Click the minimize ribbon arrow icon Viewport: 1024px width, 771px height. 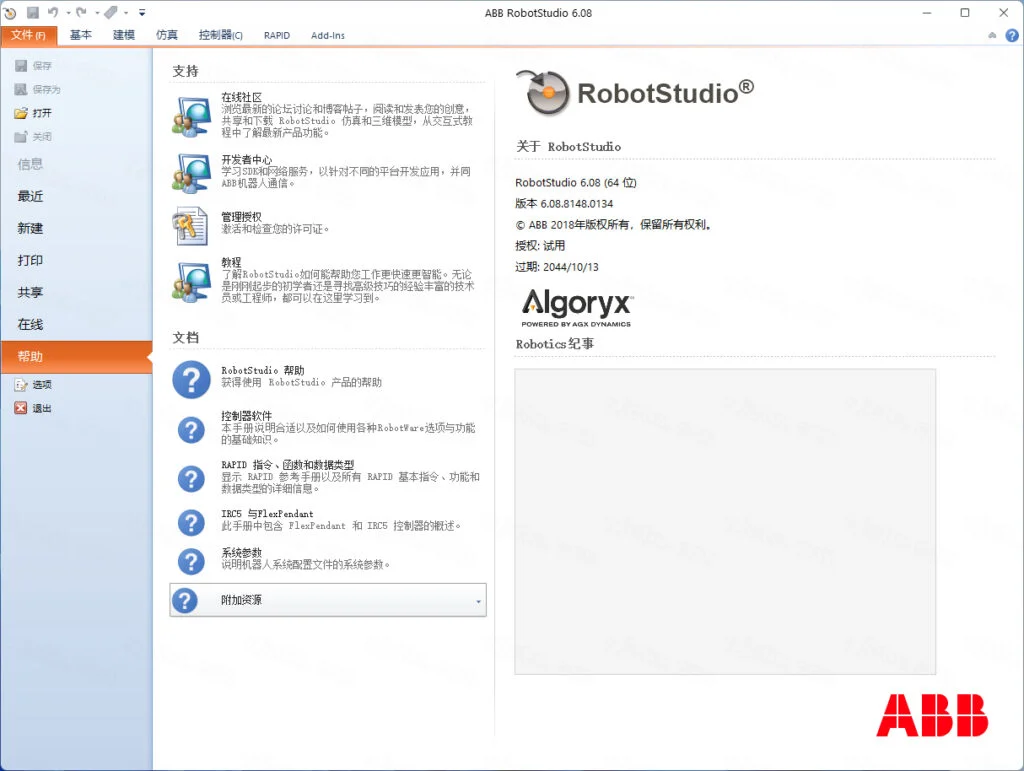click(x=992, y=35)
